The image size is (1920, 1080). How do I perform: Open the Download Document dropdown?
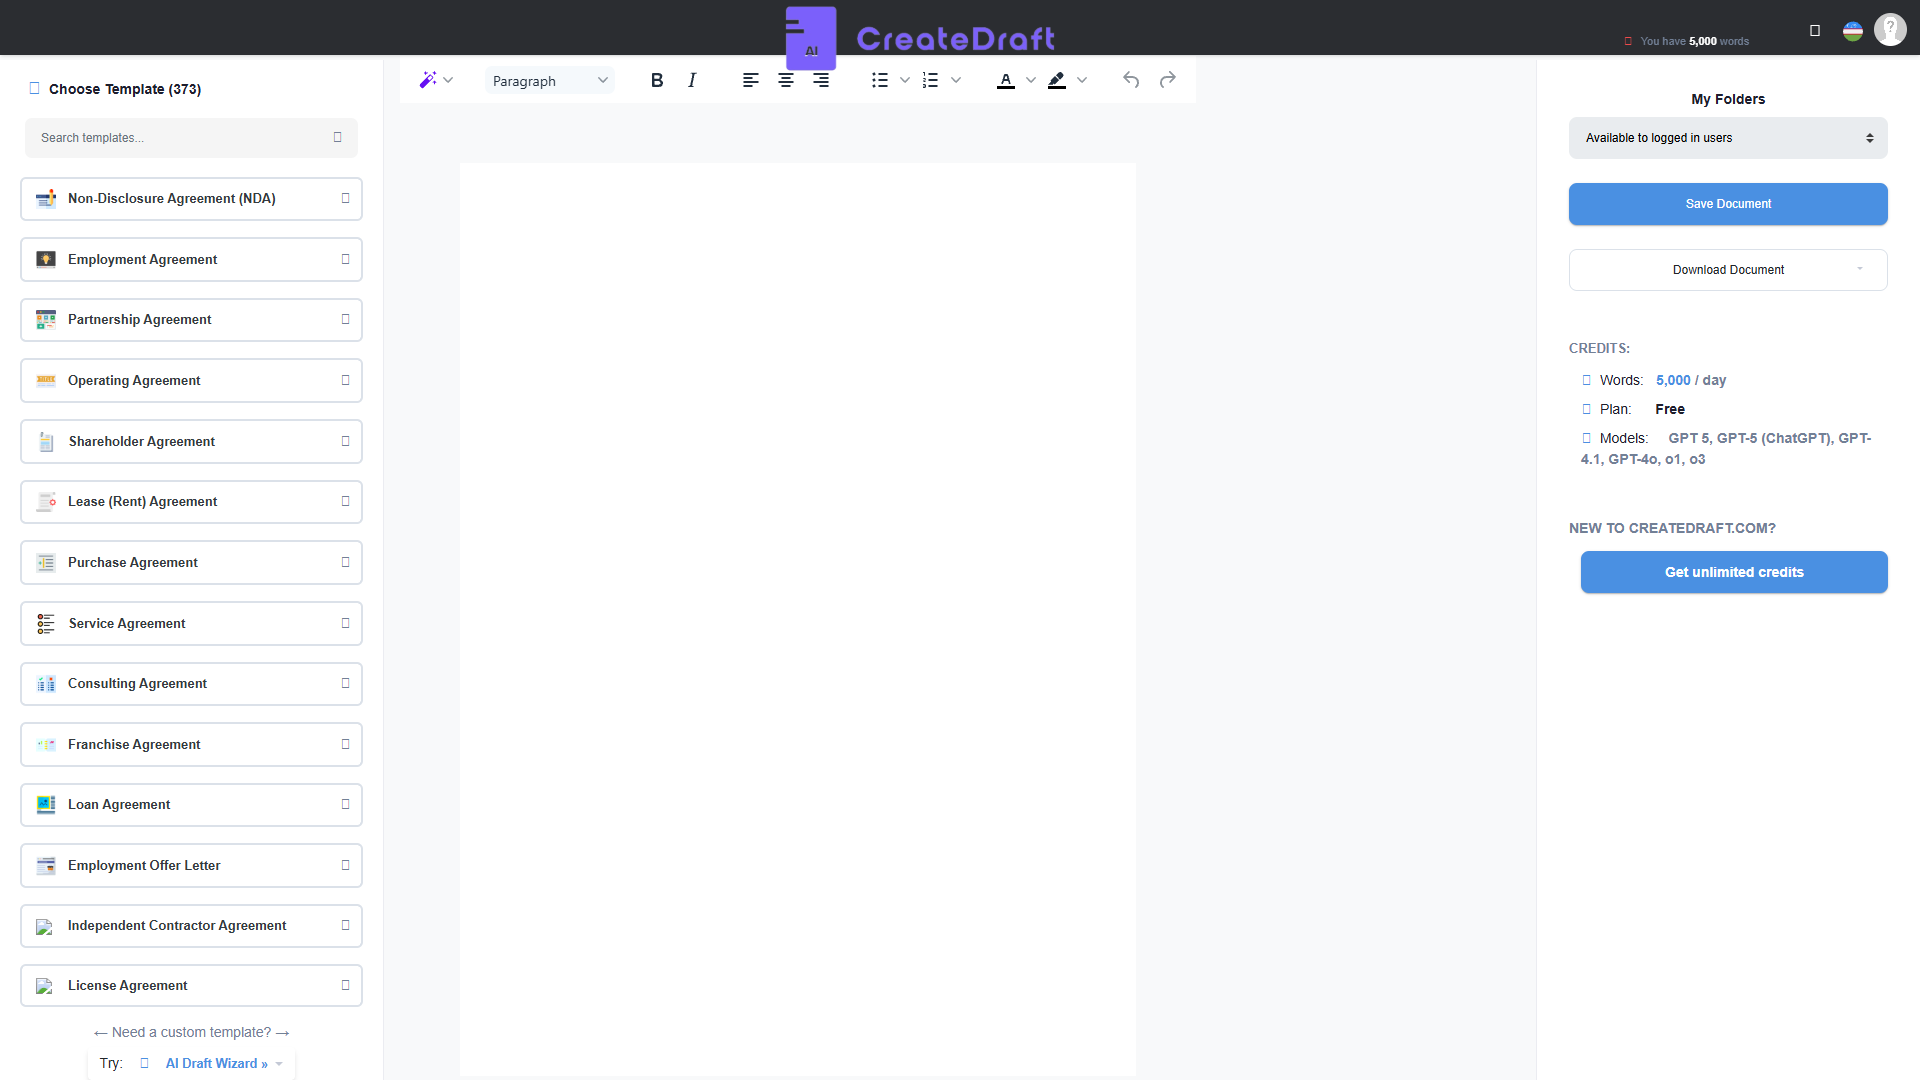1728,270
